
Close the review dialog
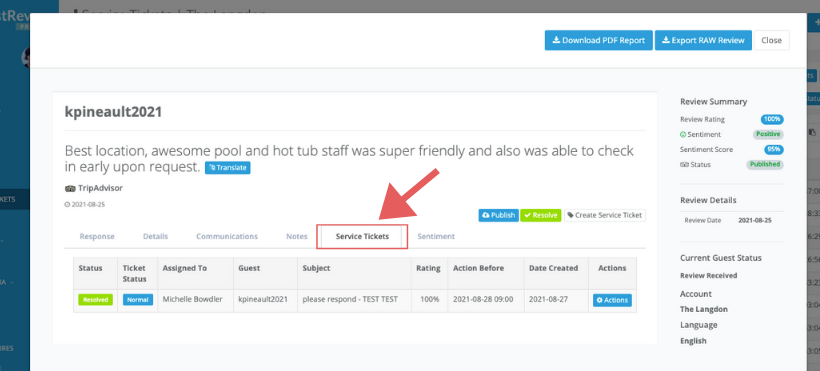pyautogui.click(x=771, y=40)
